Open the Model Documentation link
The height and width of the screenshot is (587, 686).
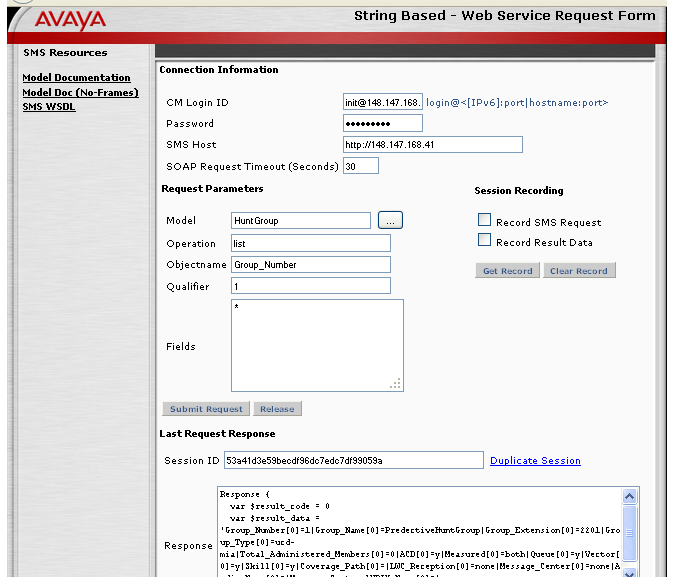[76, 77]
